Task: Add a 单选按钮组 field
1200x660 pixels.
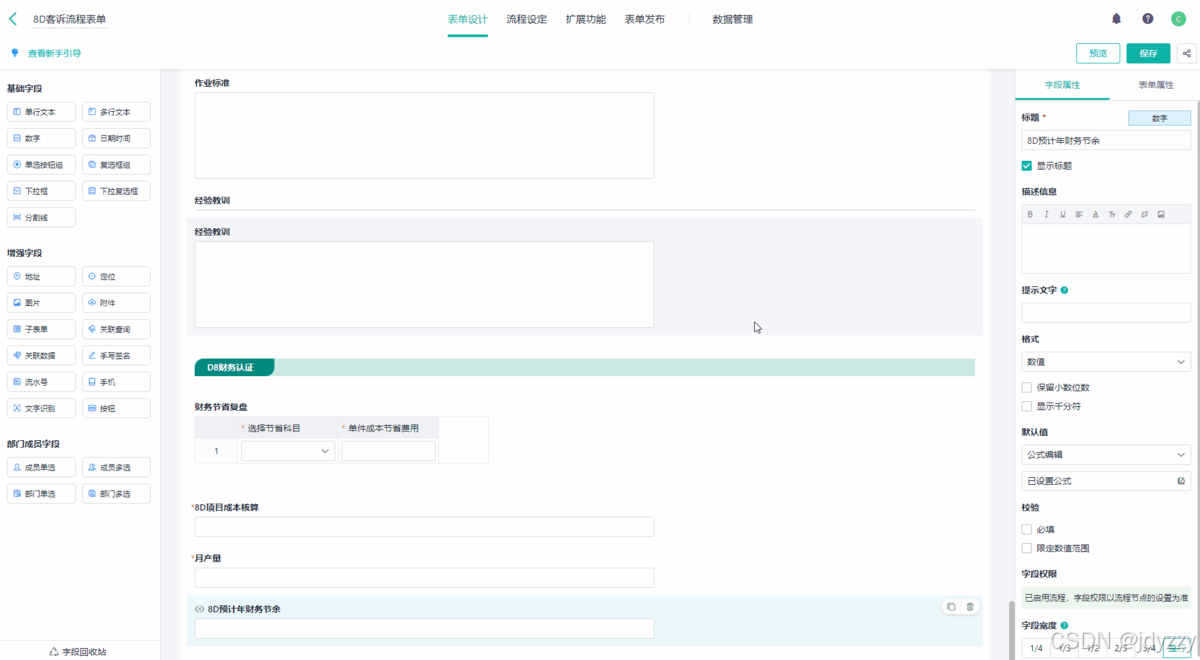Action: tap(41, 164)
